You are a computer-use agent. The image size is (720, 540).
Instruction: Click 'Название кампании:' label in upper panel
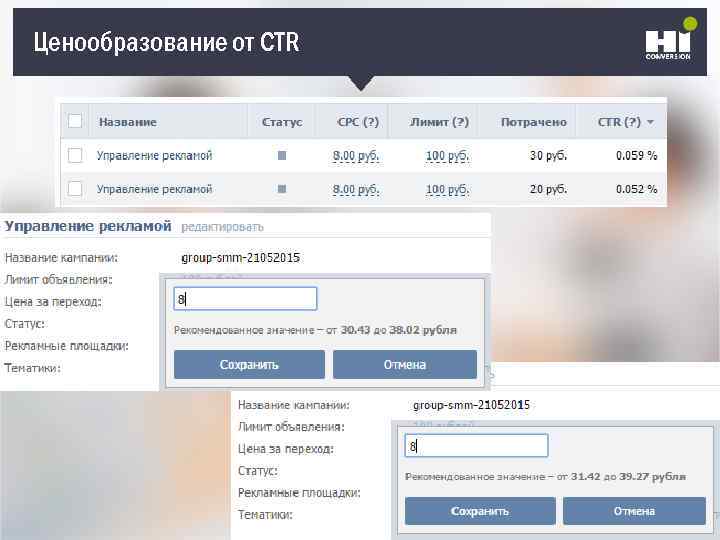(61, 258)
